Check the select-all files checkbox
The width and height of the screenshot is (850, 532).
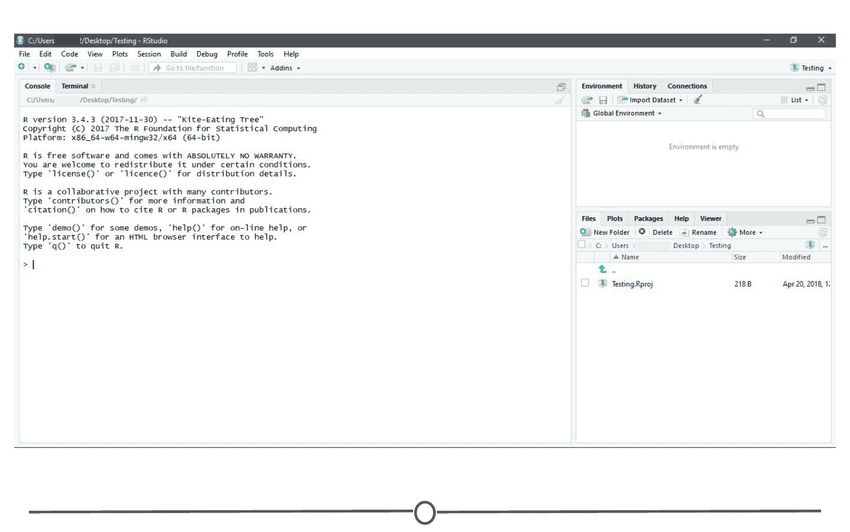point(582,245)
